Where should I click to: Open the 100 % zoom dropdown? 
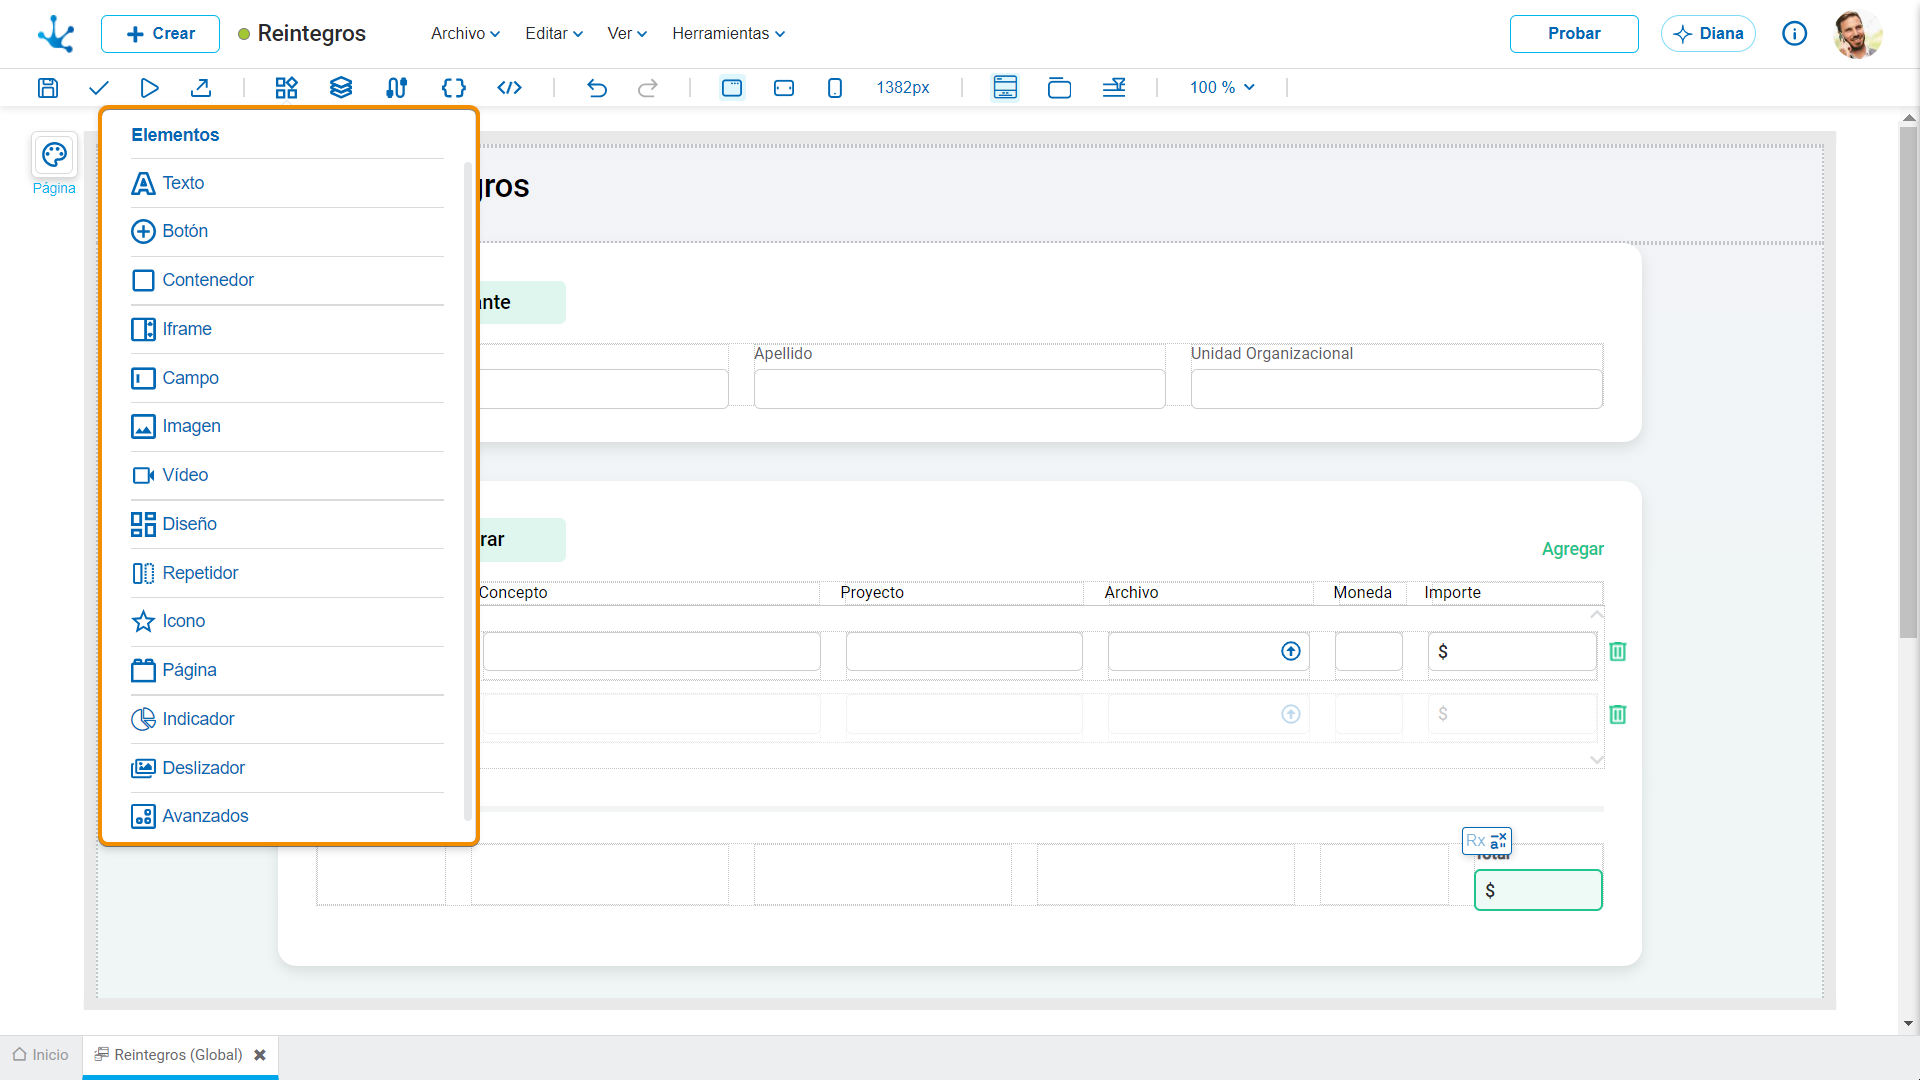click(x=1222, y=88)
